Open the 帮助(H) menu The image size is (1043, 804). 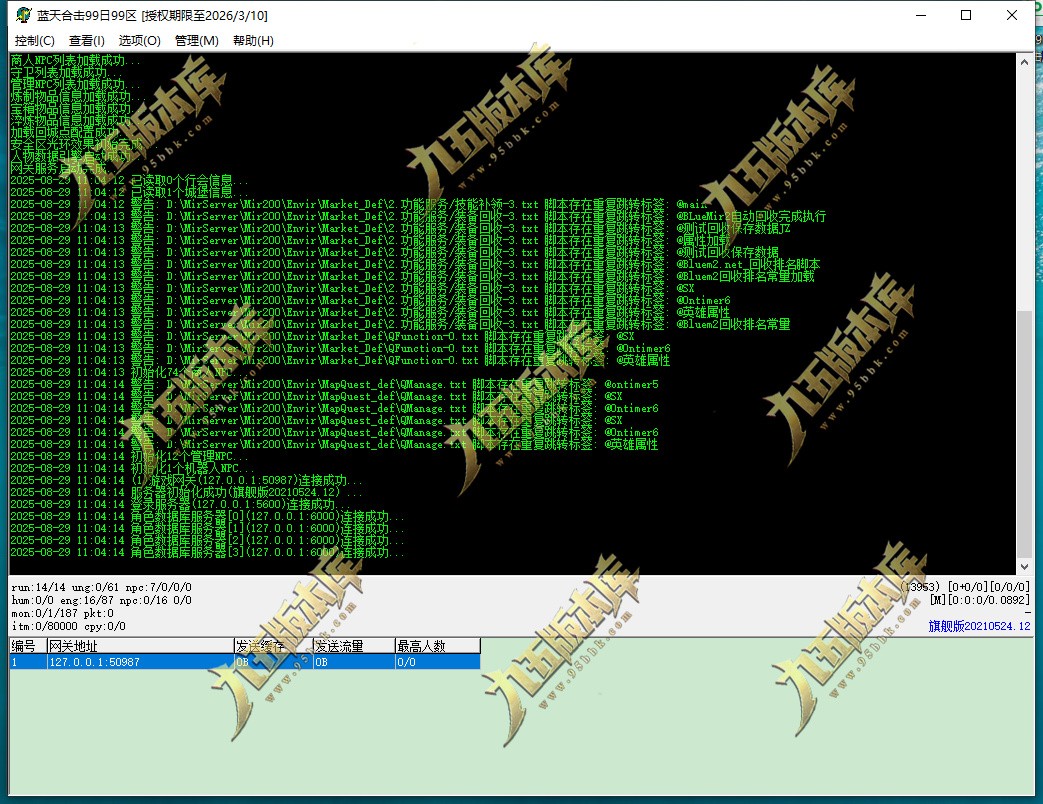tap(253, 41)
